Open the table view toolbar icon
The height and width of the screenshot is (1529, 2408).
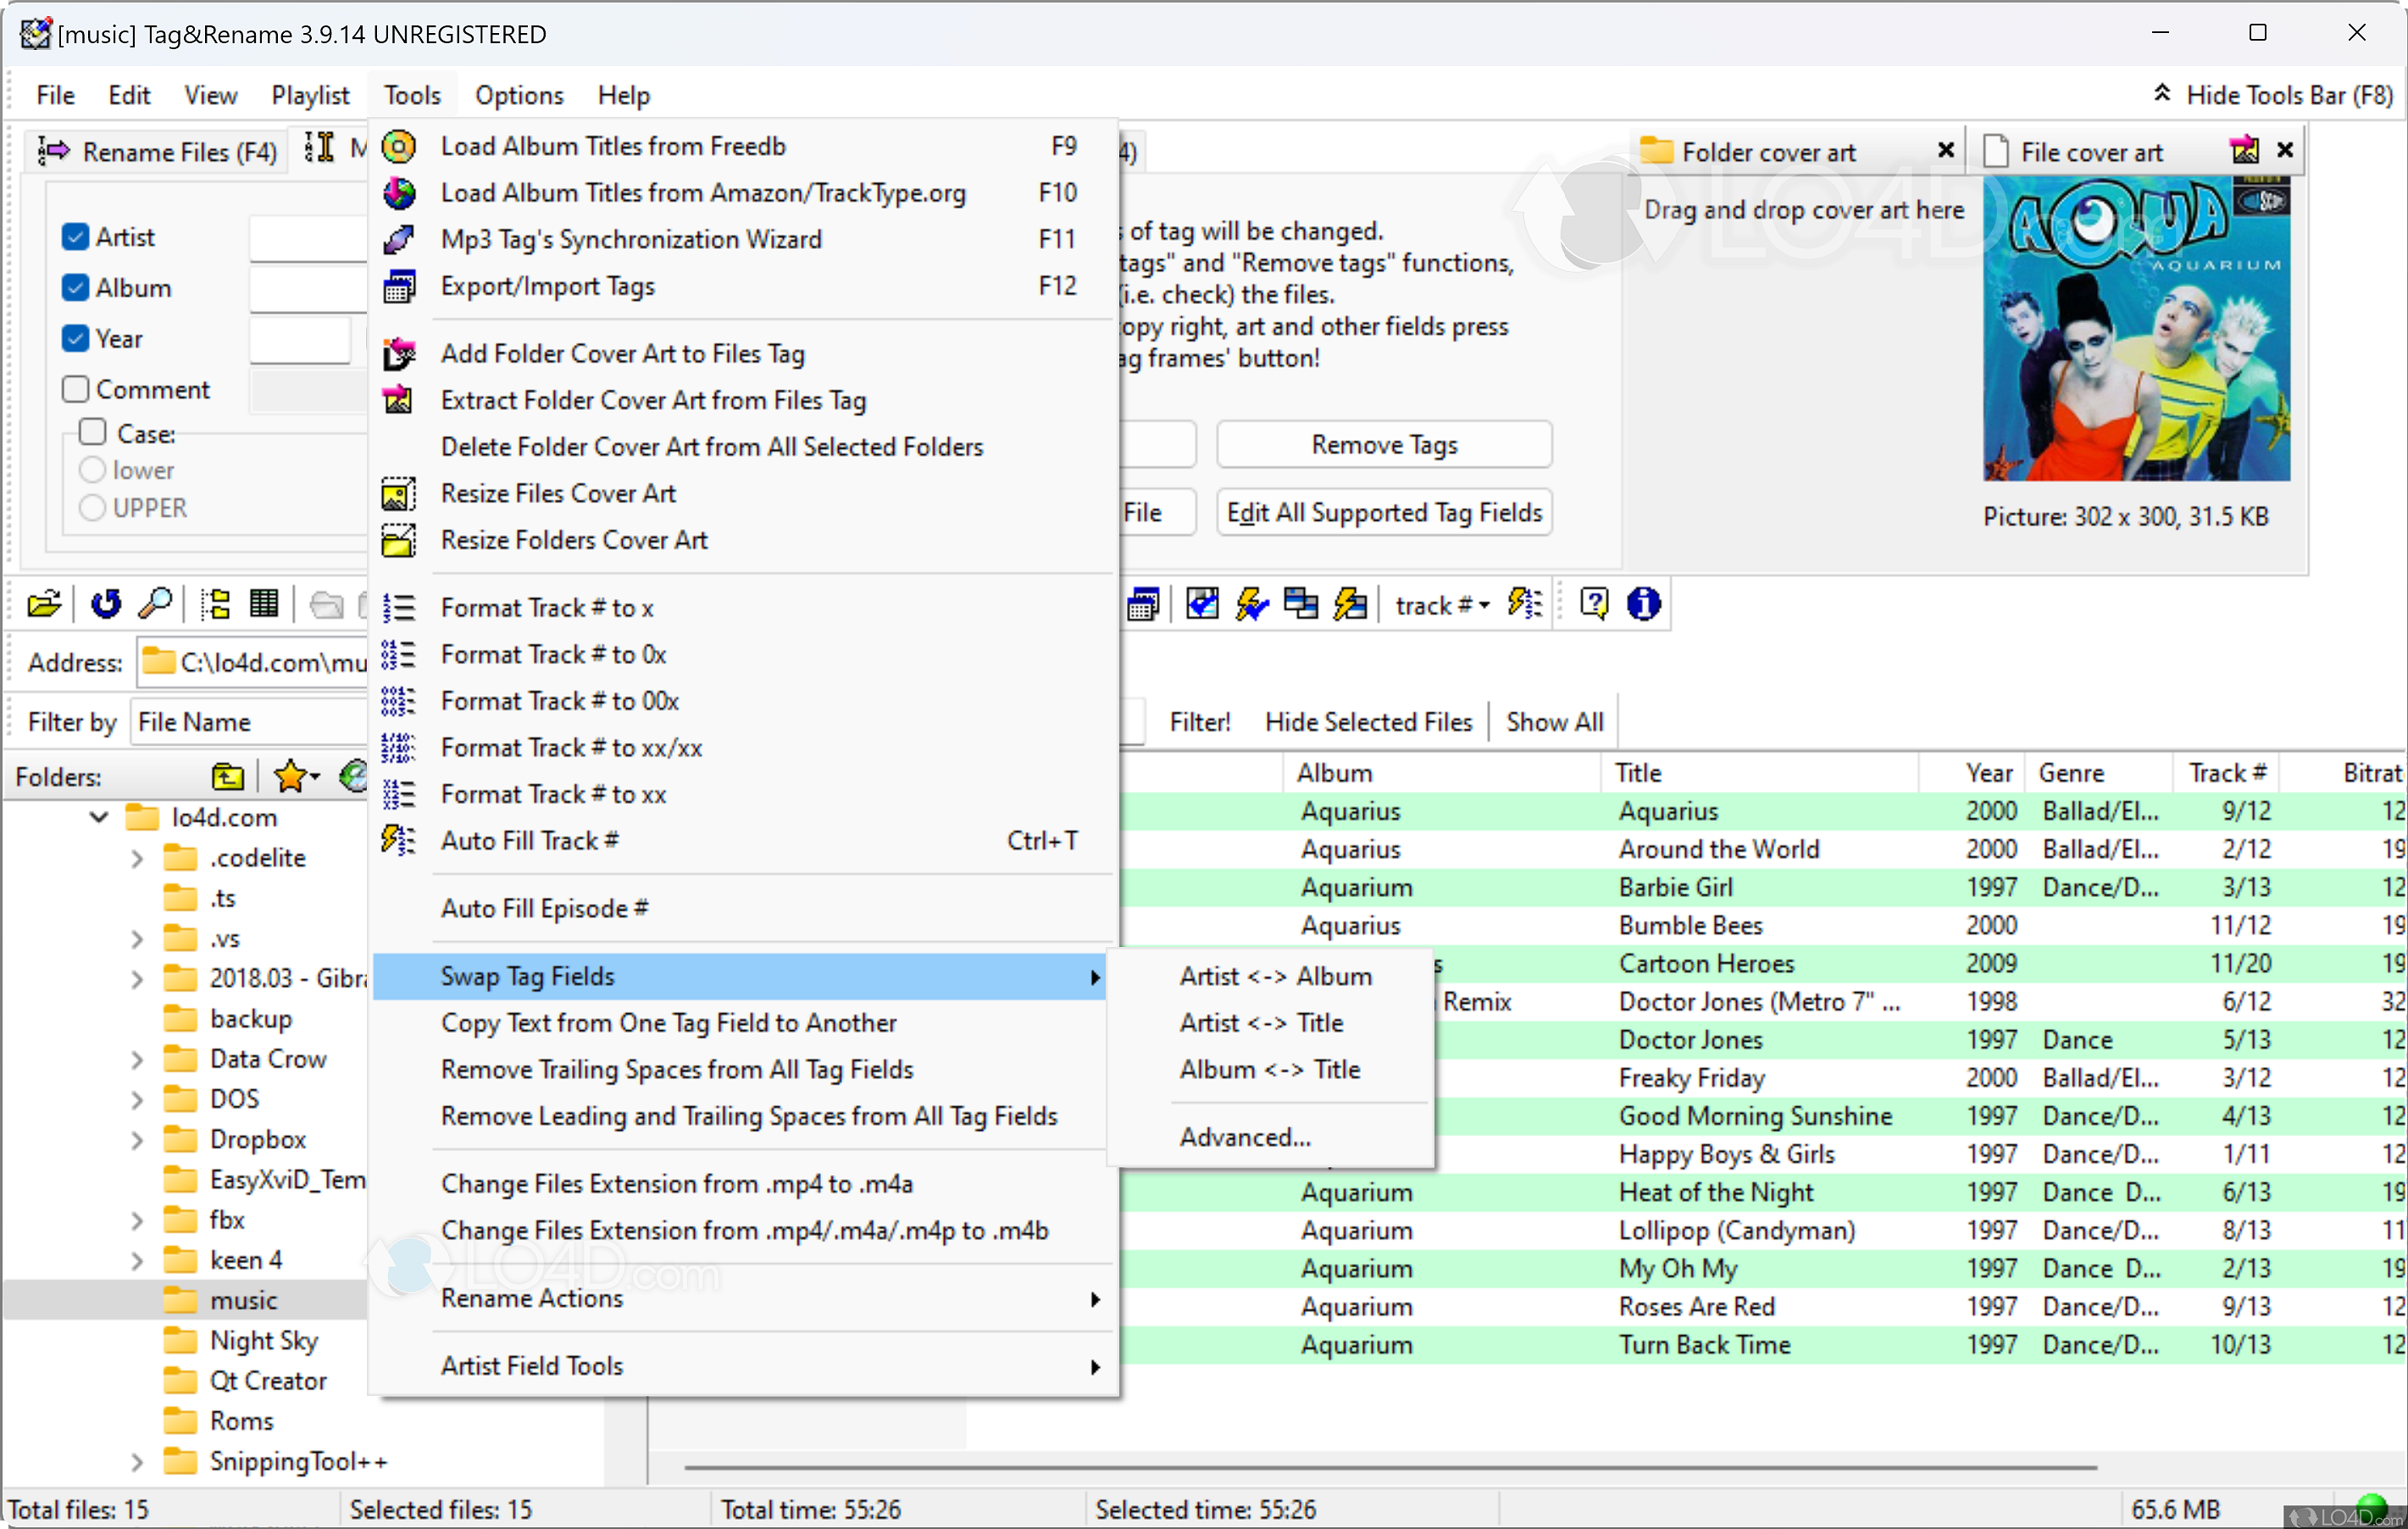(x=264, y=604)
